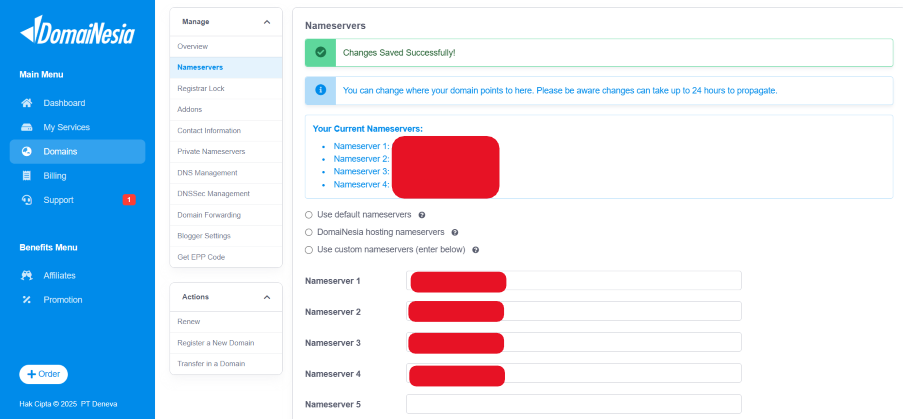903x419 pixels.
Task: Open Get EPP Code page
Action: point(199,257)
